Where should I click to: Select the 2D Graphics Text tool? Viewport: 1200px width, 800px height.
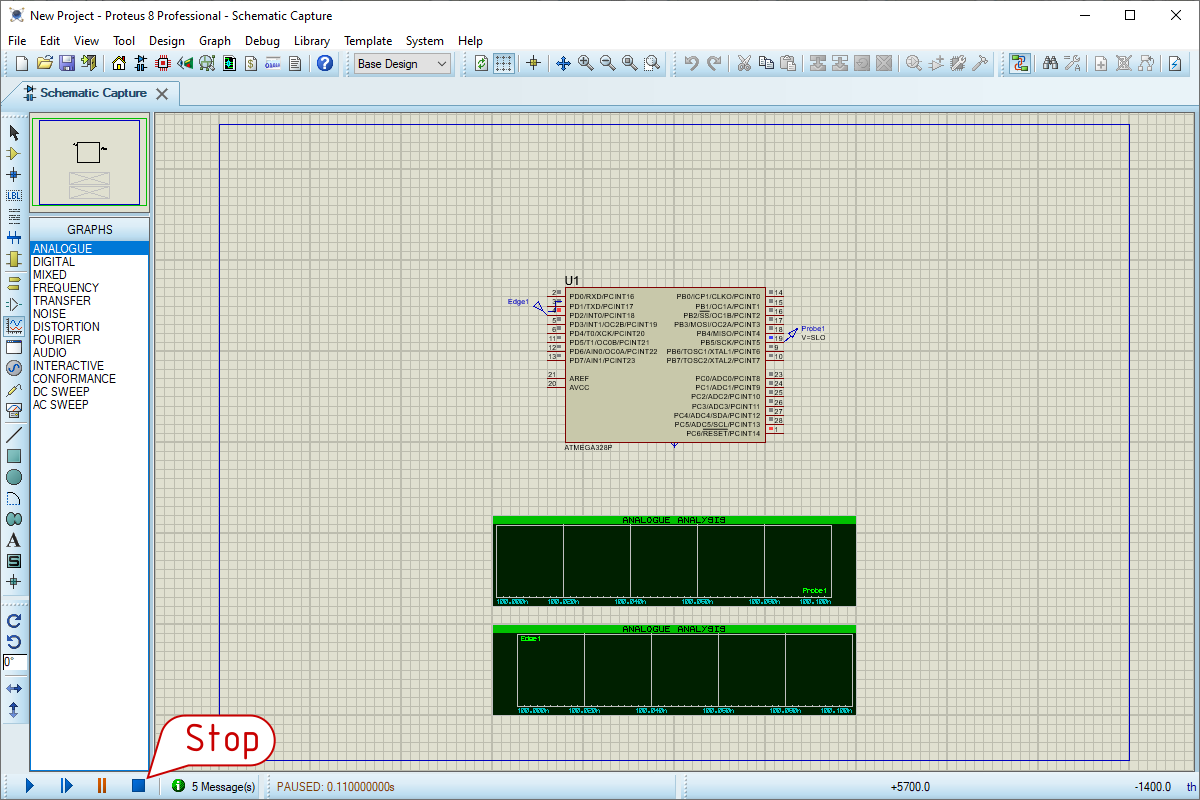pos(14,540)
